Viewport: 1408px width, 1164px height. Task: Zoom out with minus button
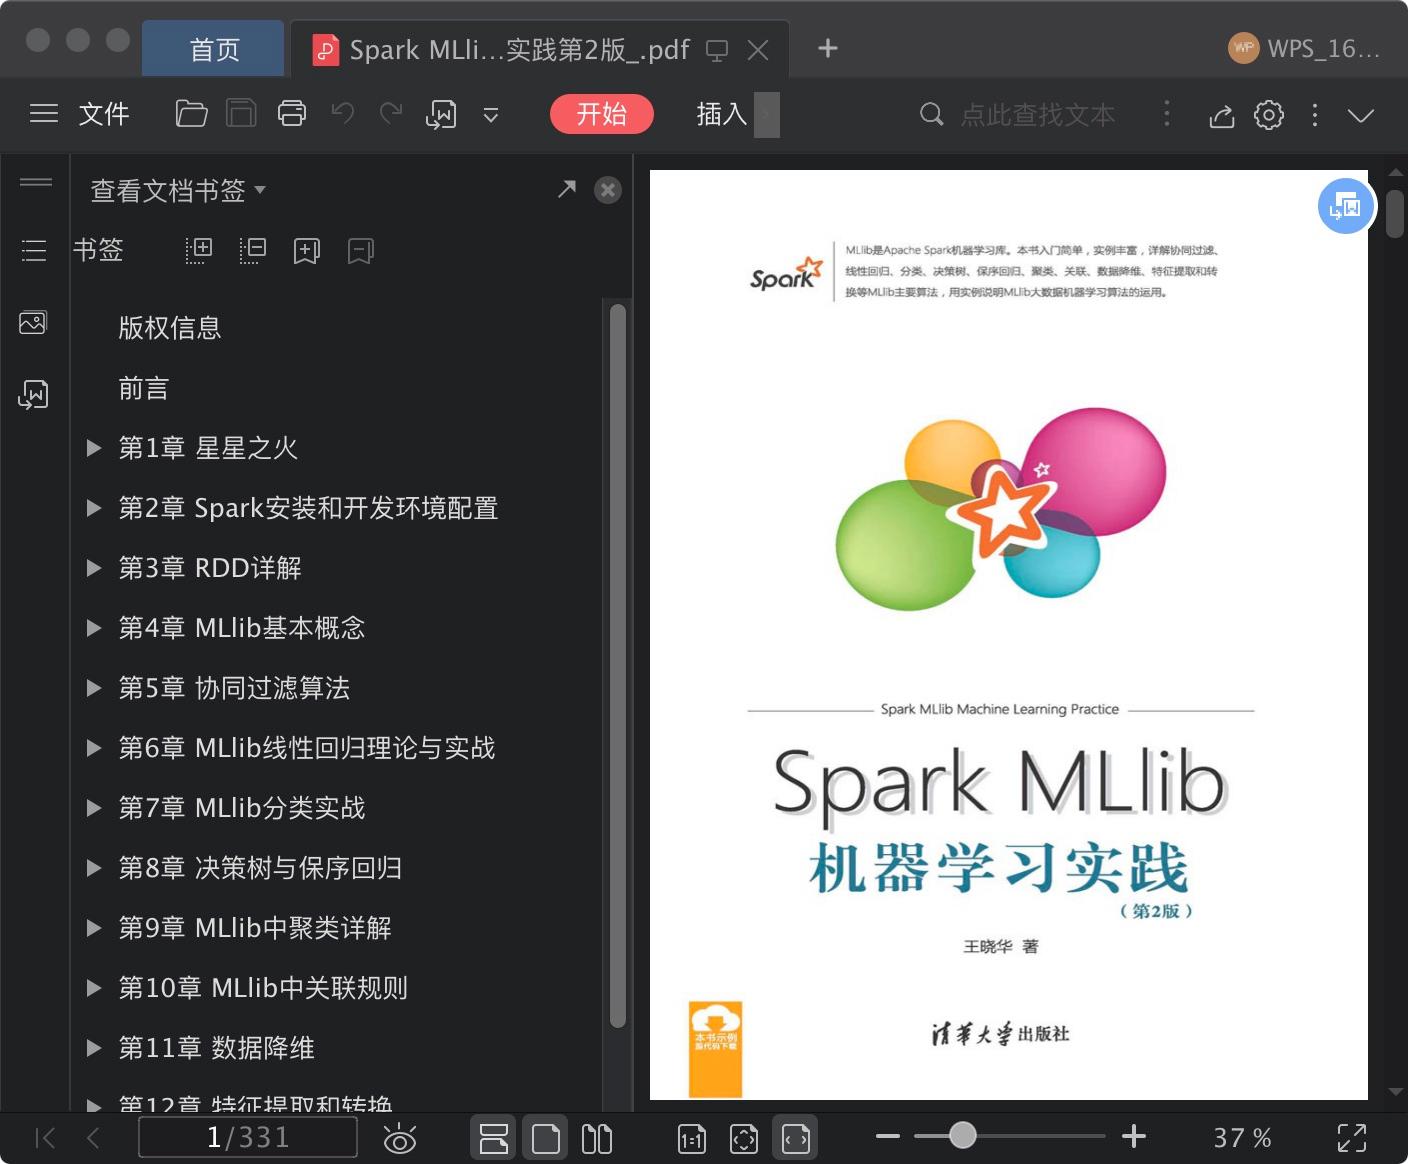point(888,1136)
